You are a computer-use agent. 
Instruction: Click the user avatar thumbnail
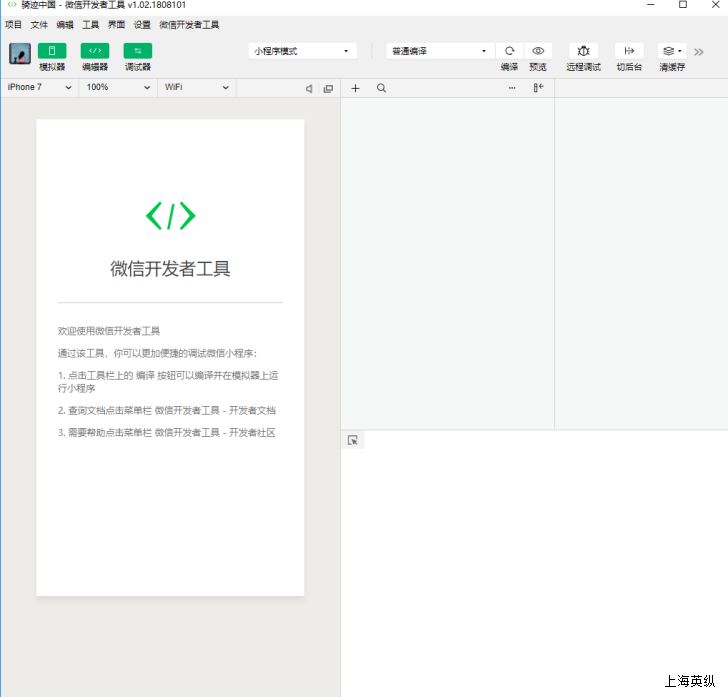tap(20, 54)
